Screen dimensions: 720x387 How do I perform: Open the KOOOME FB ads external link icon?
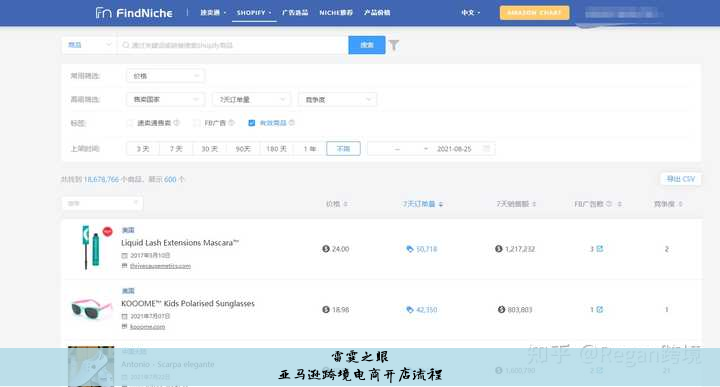click(x=600, y=310)
